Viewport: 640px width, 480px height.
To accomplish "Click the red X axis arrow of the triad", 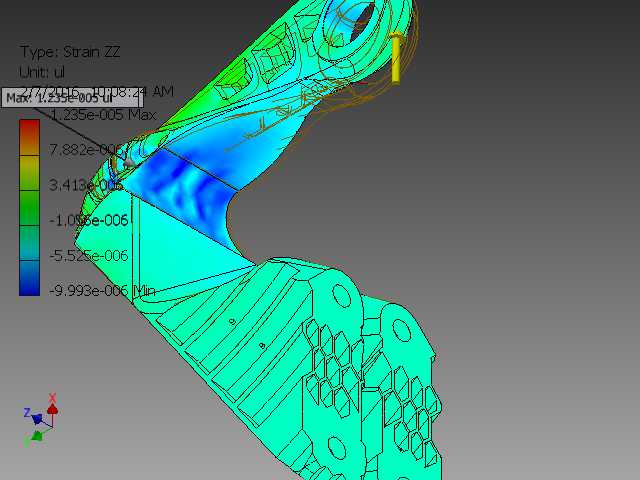I will pos(52,409).
